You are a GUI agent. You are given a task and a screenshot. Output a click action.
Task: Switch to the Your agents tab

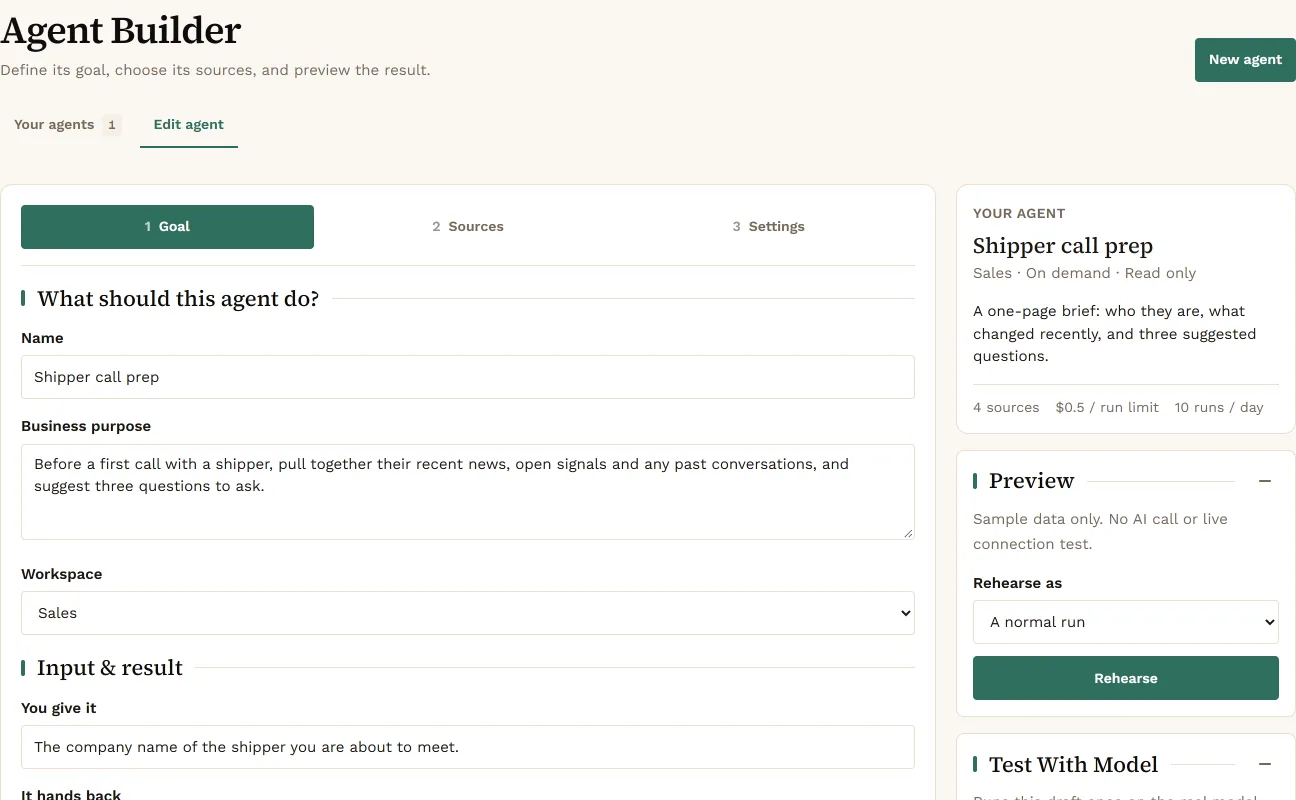pyautogui.click(x=67, y=125)
